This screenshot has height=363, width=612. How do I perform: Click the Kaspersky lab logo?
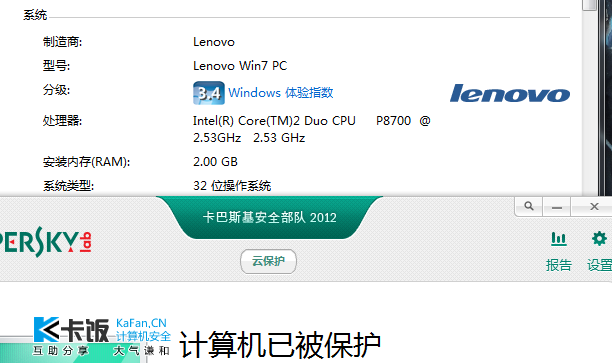pos(46,242)
